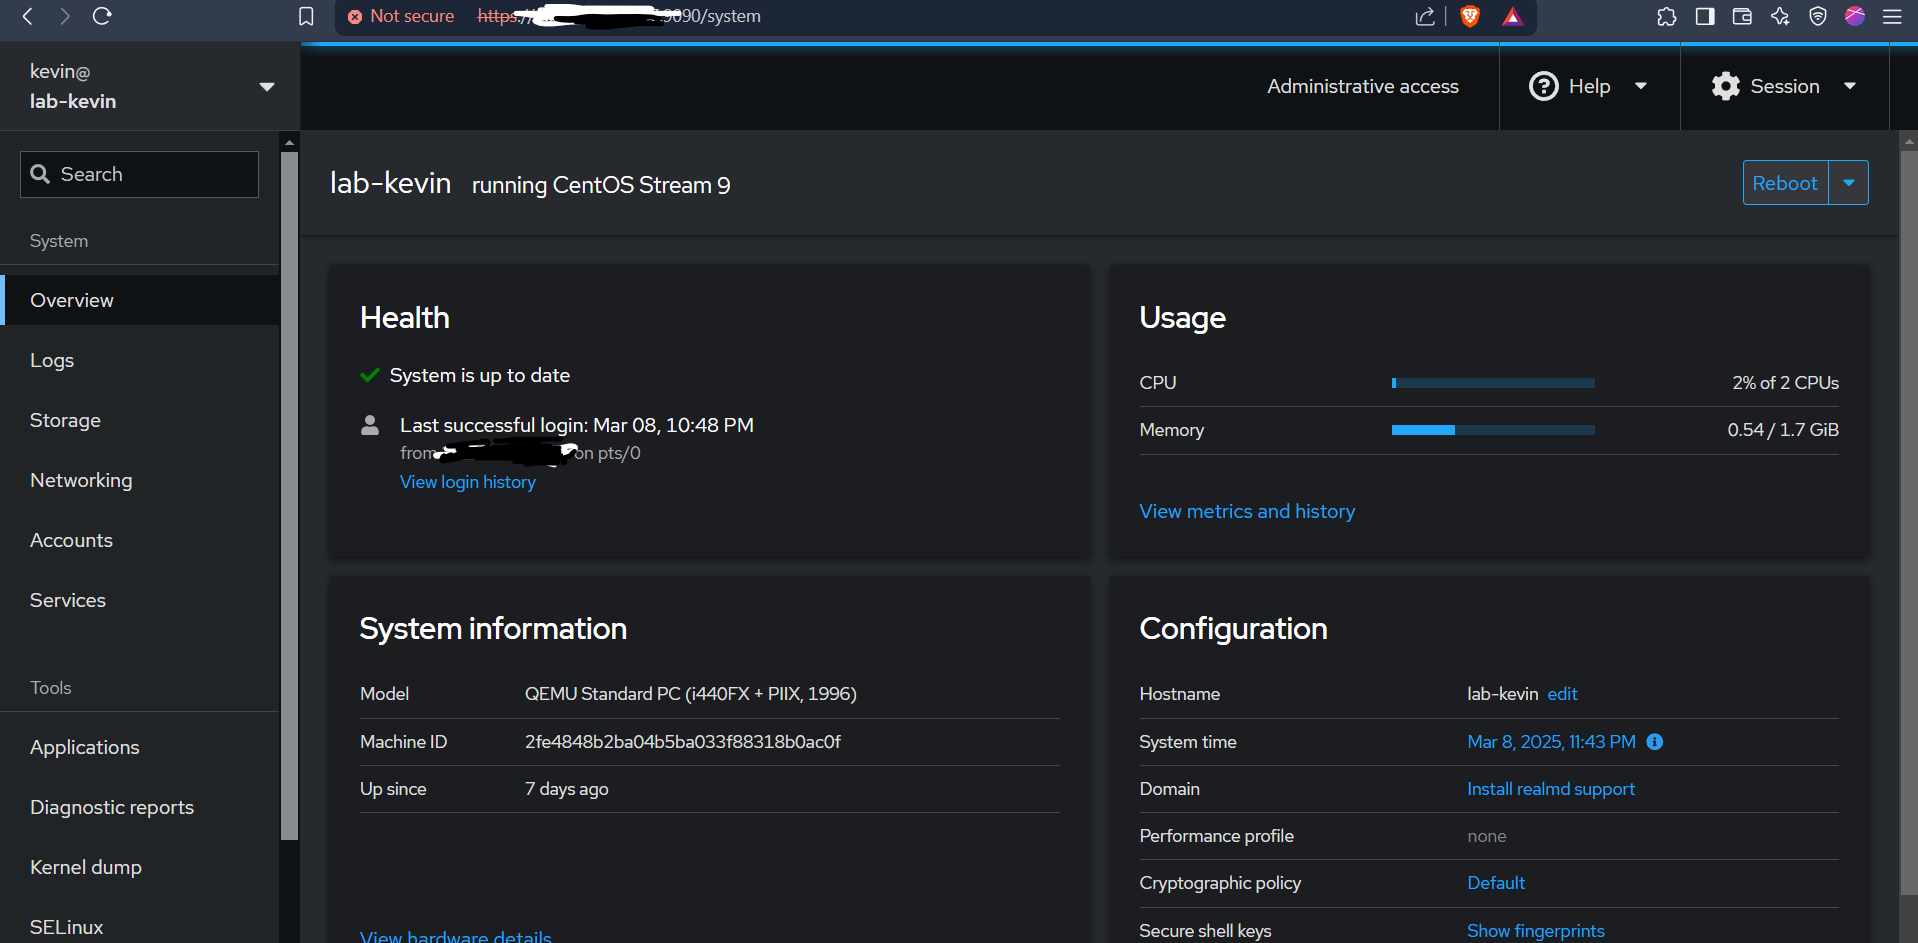The height and width of the screenshot is (943, 1918).
Task: Open the browser hamburger menu
Action: pos(1892,16)
